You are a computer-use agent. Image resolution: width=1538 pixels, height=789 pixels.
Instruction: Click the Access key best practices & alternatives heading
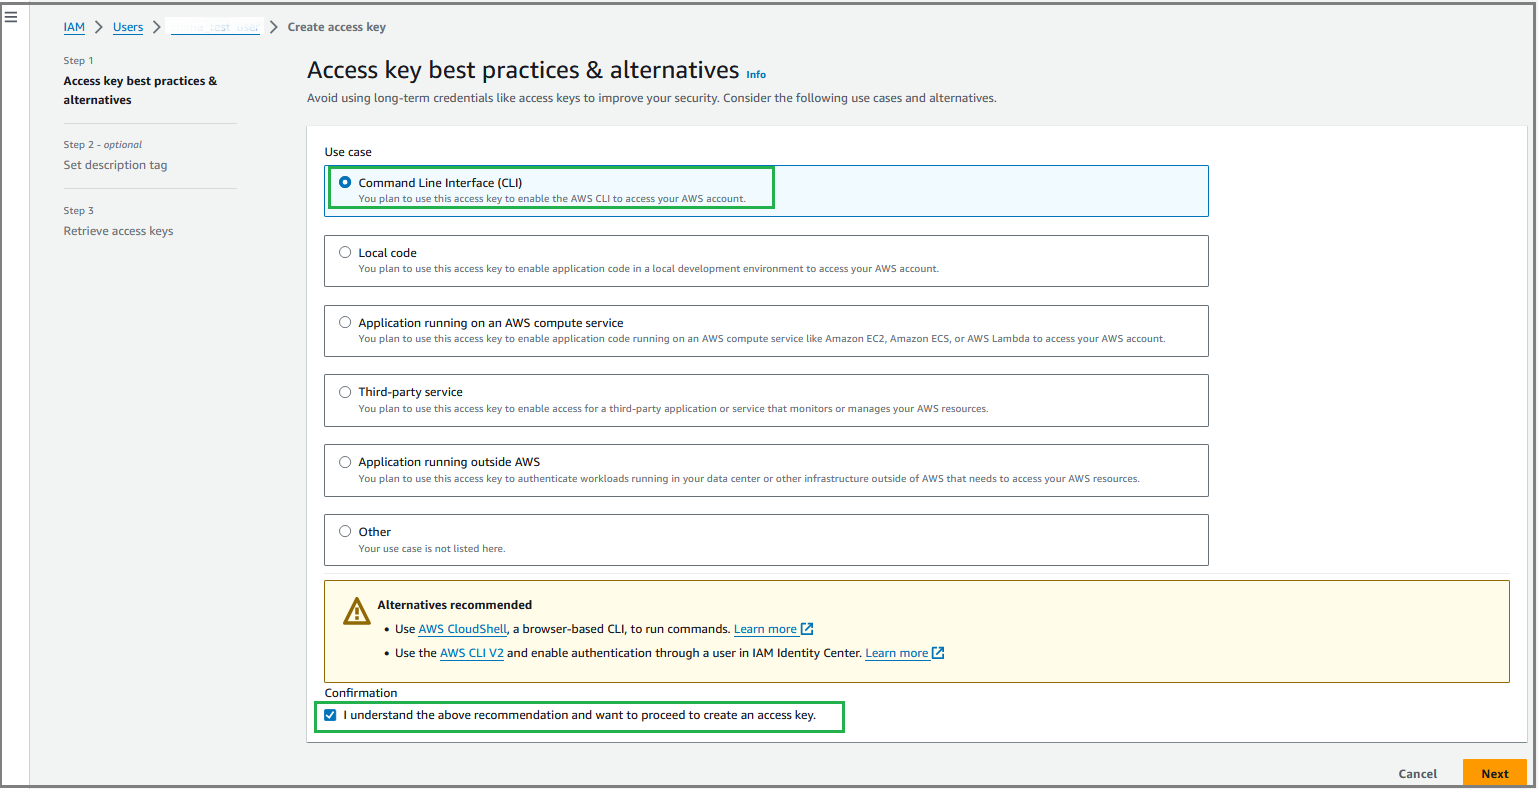(523, 70)
